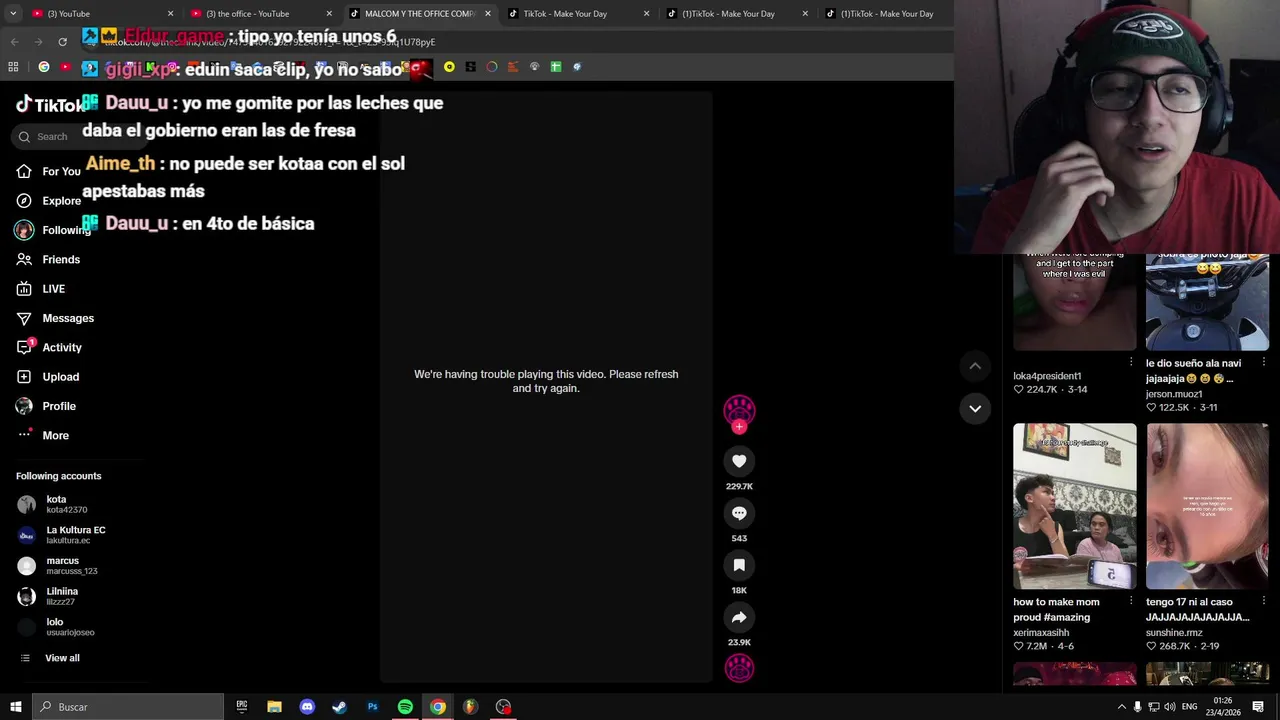Open the spinning sound disc avatar
The width and height of the screenshot is (1280, 720).
point(739,667)
